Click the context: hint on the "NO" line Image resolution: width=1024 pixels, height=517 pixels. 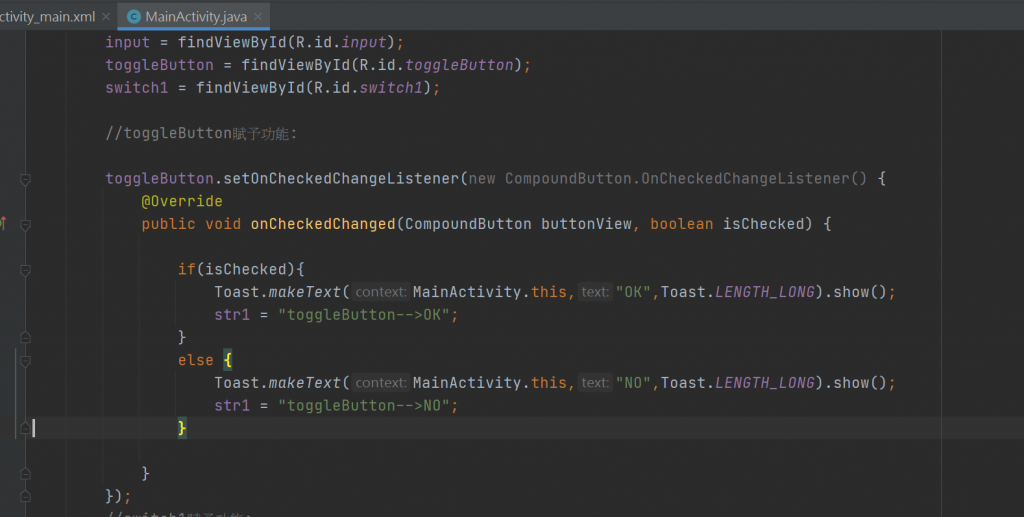381,383
